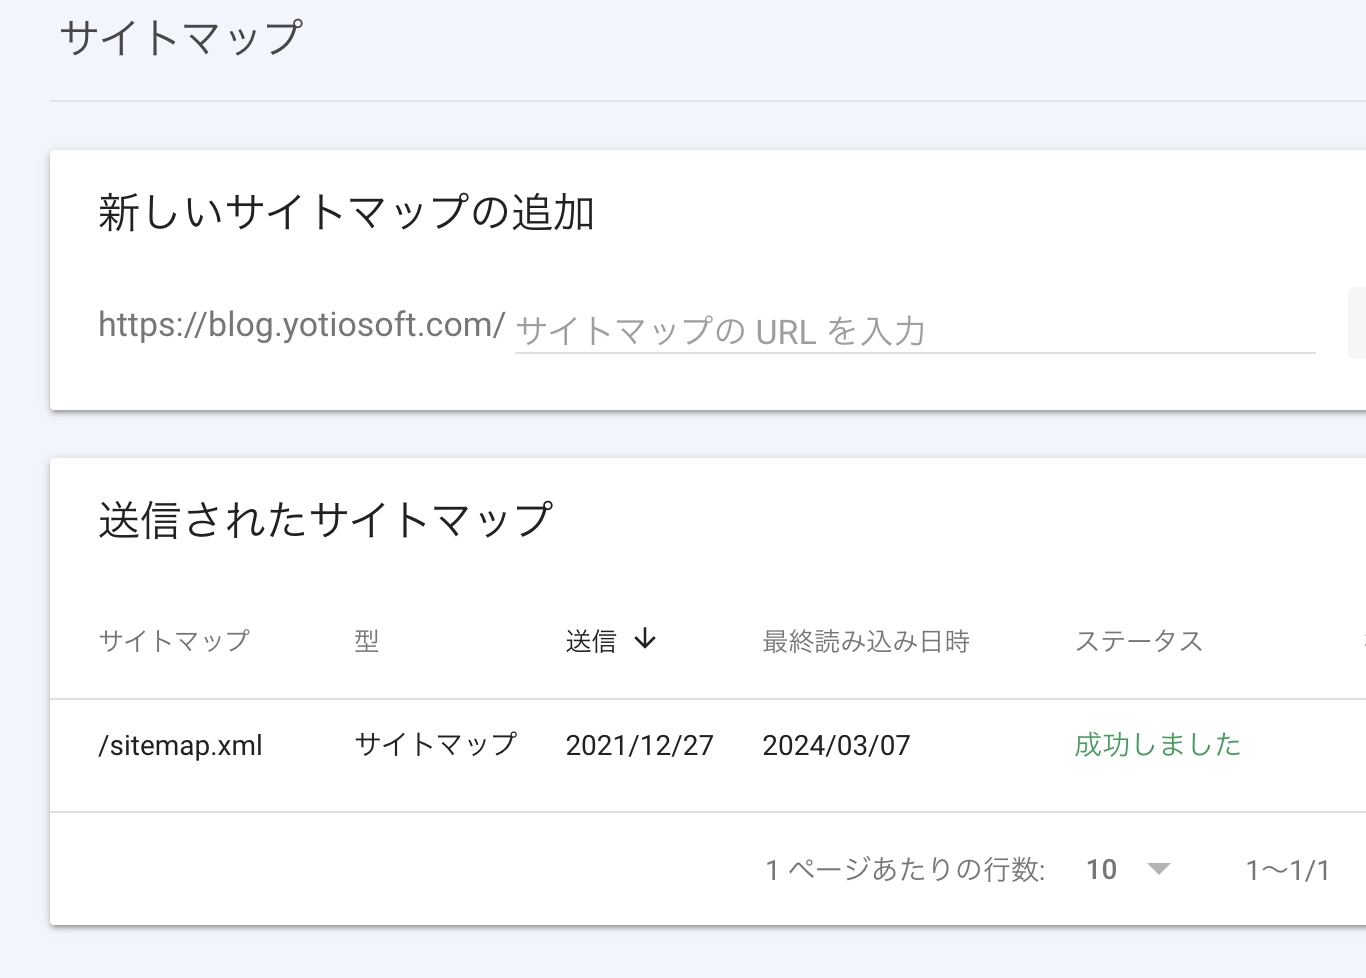Image resolution: width=1366 pixels, height=978 pixels.
Task: Click the last read date 2024/03/07
Action: (837, 746)
